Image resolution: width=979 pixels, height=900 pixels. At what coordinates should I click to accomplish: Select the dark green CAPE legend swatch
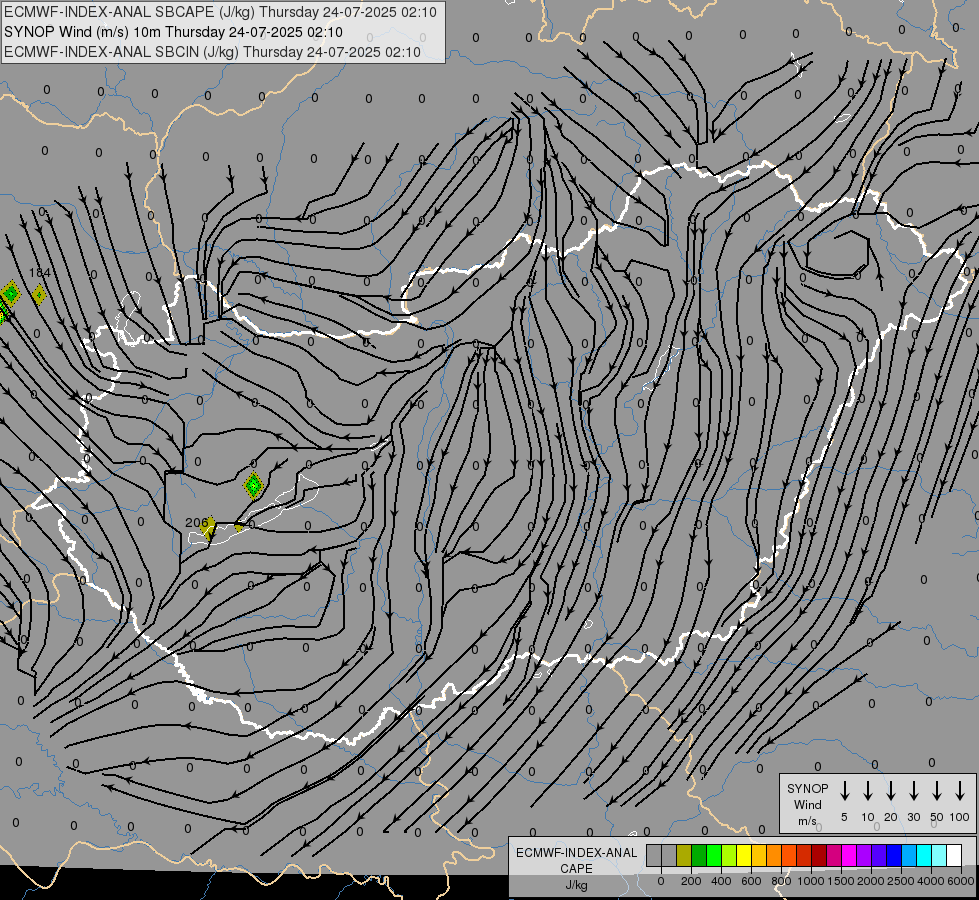click(699, 855)
